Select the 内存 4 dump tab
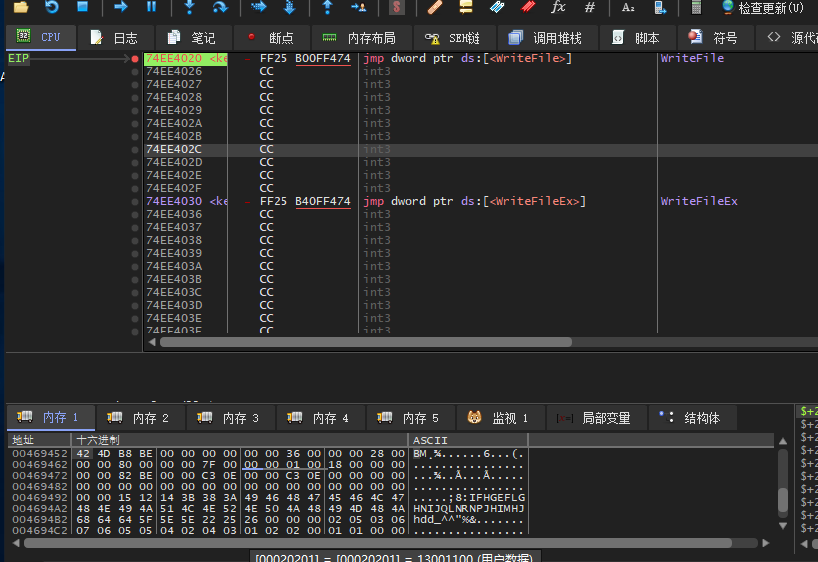This screenshot has height=562, width=818. coord(320,418)
